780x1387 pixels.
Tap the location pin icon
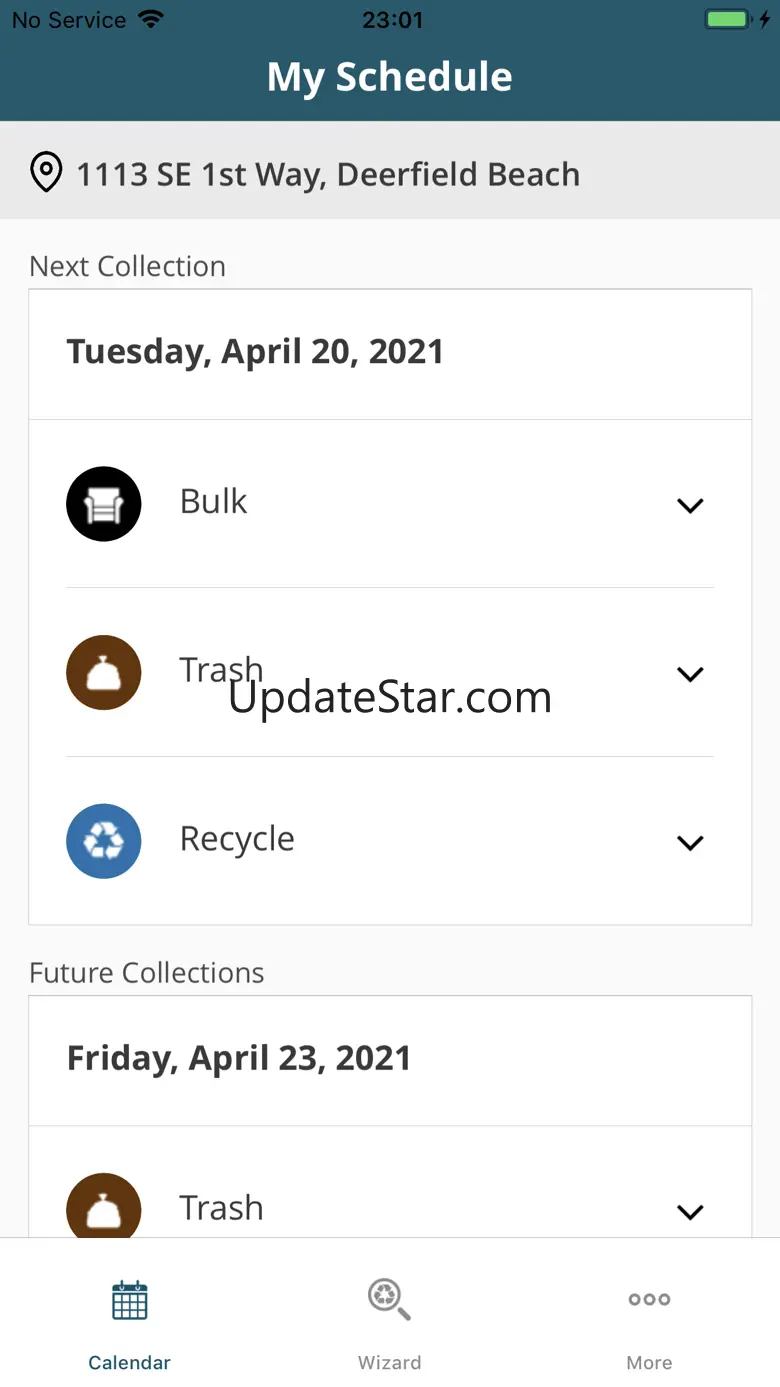(x=46, y=173)
